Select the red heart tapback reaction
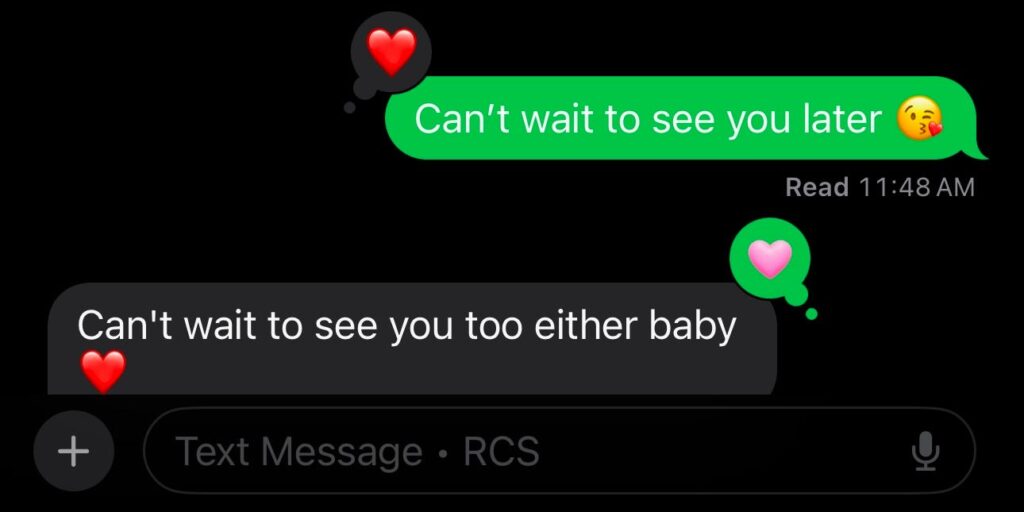 click(391, 52)
